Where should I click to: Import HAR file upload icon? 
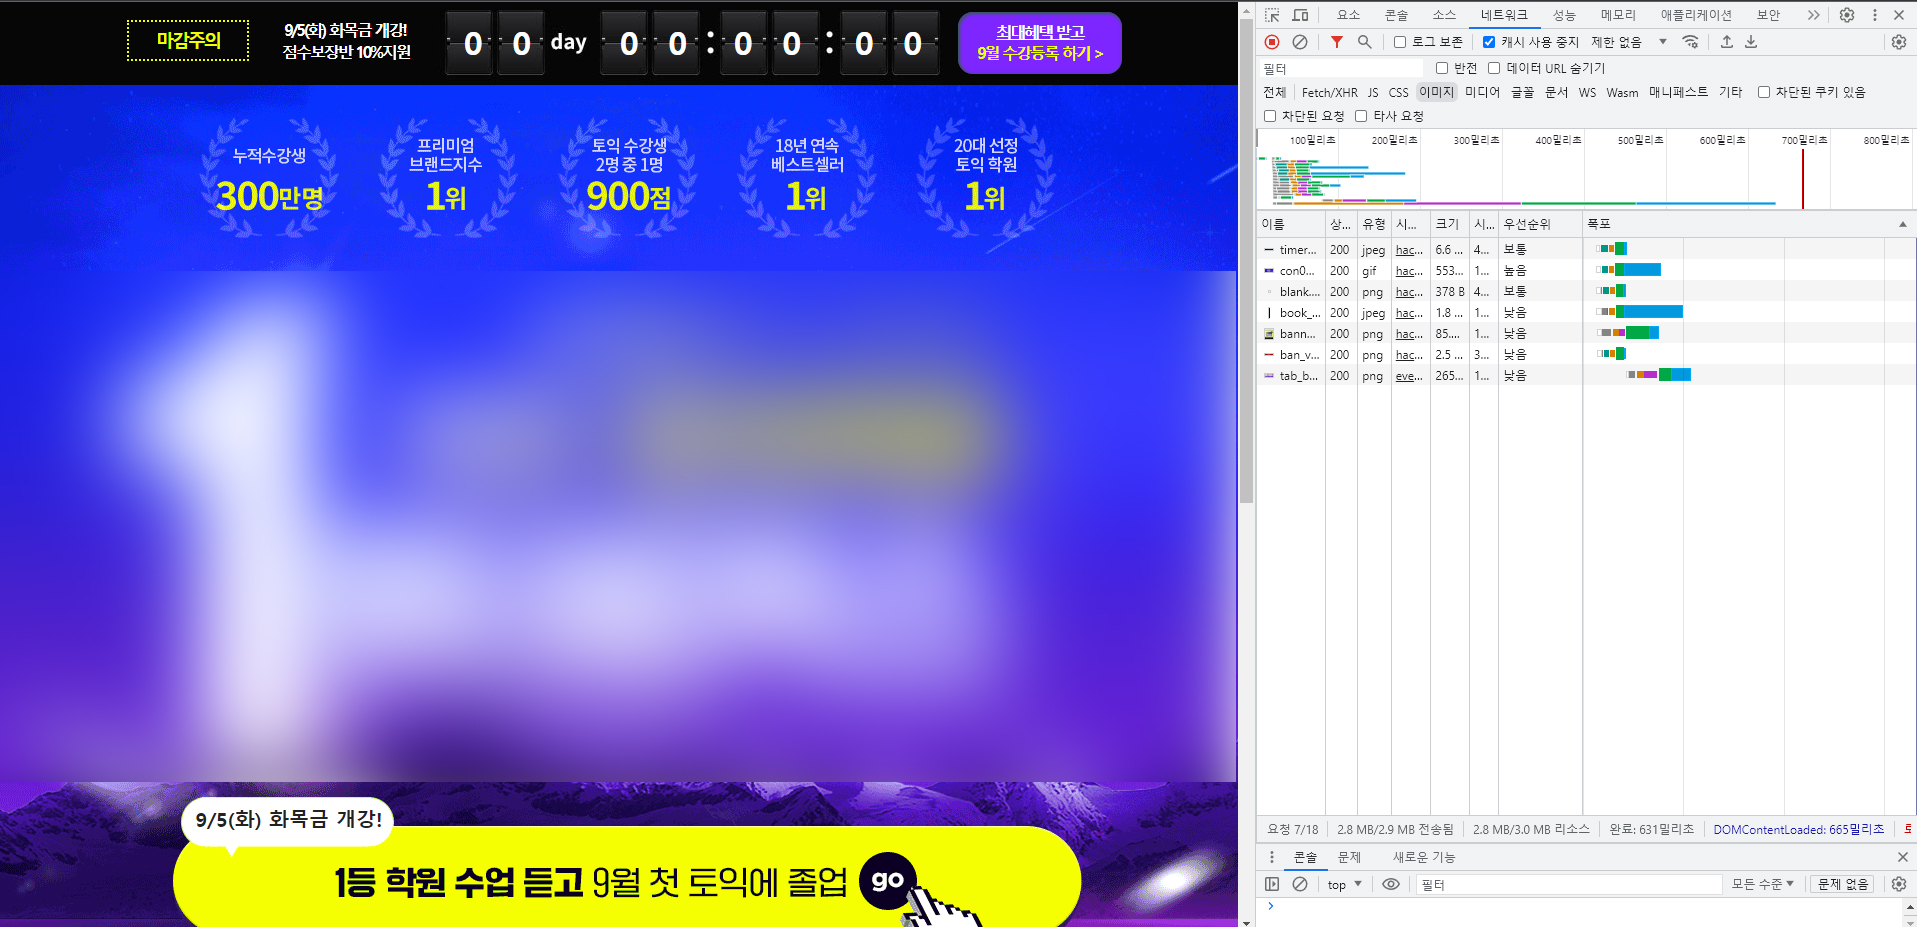pyautogui.click(x=1727, y=42)
